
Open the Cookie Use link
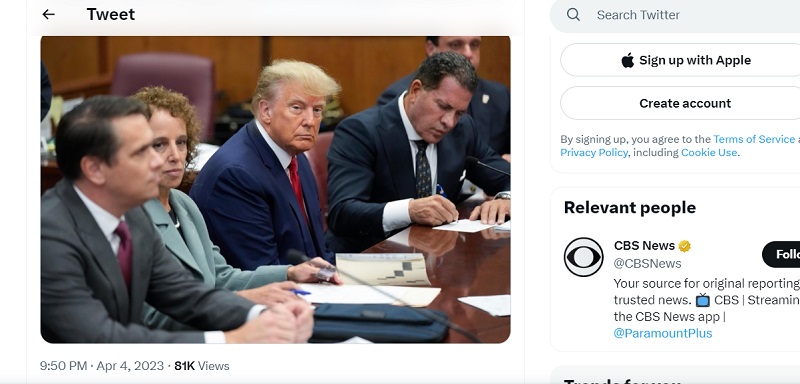coord(709,152)
